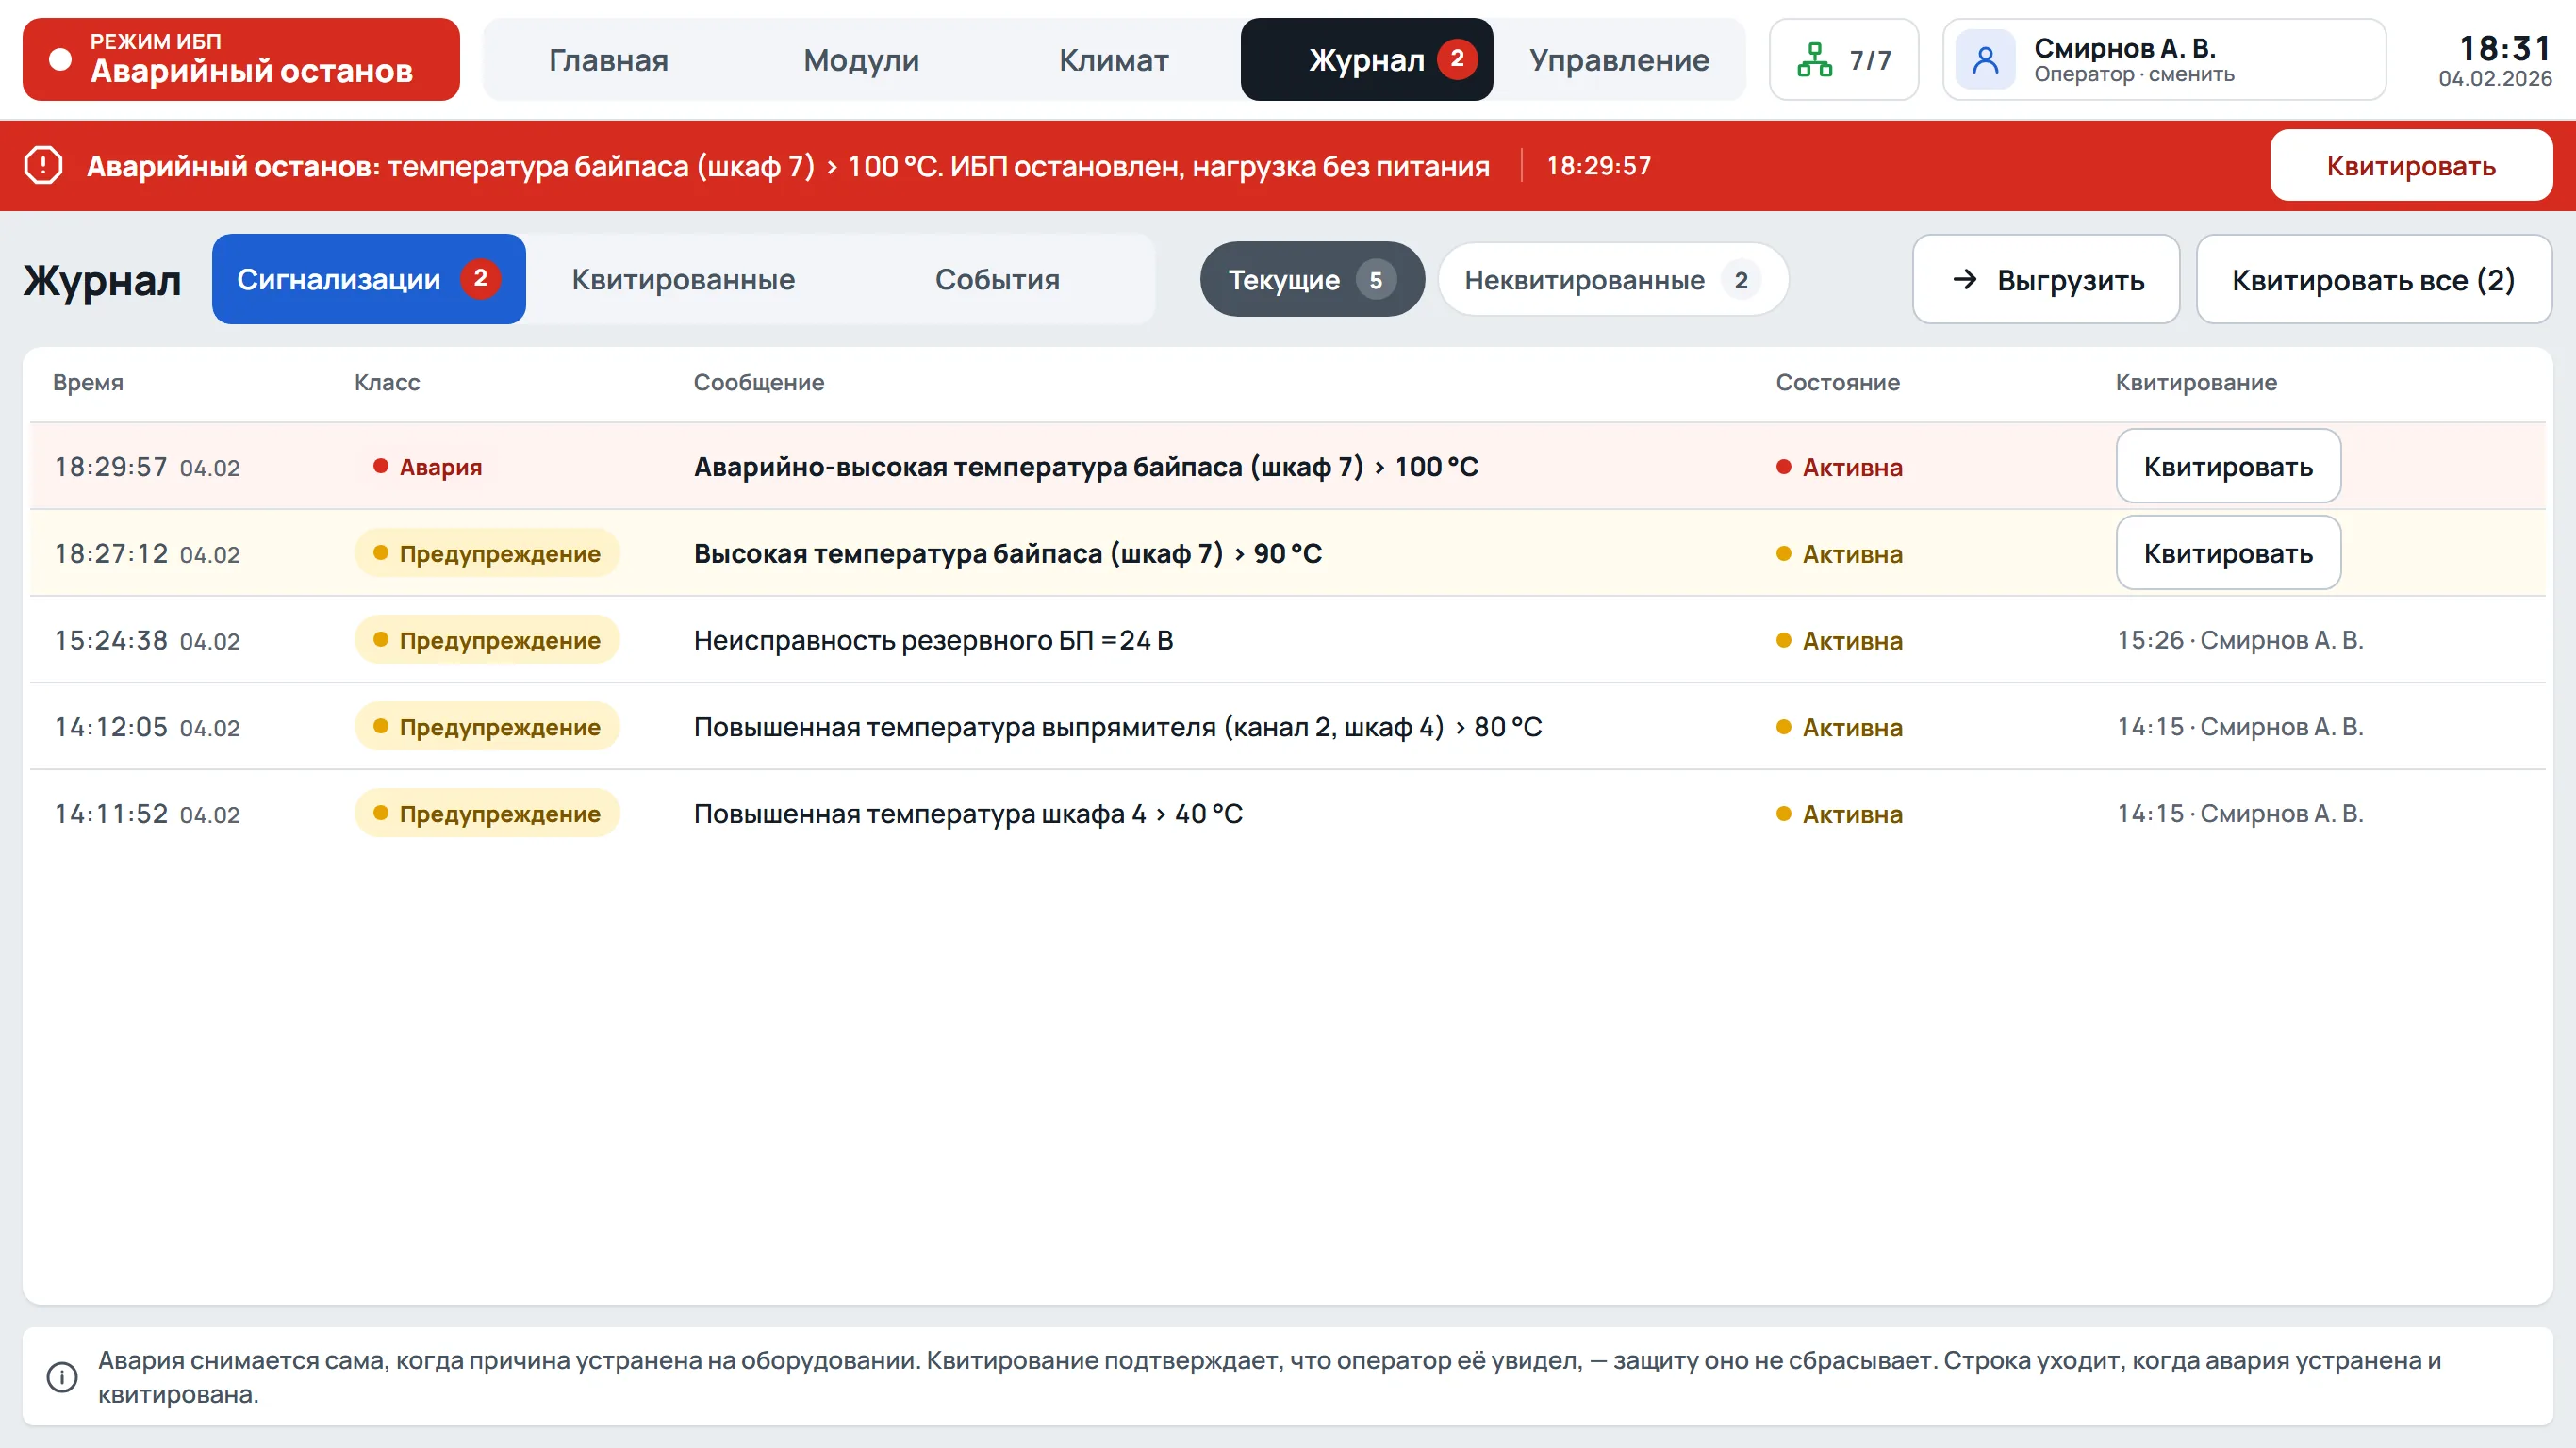The height and width of the screenshot is (1448, 2576).
Task: Click the Квитирование column header
Action: pyautogui.click(x=2196, y=382)
